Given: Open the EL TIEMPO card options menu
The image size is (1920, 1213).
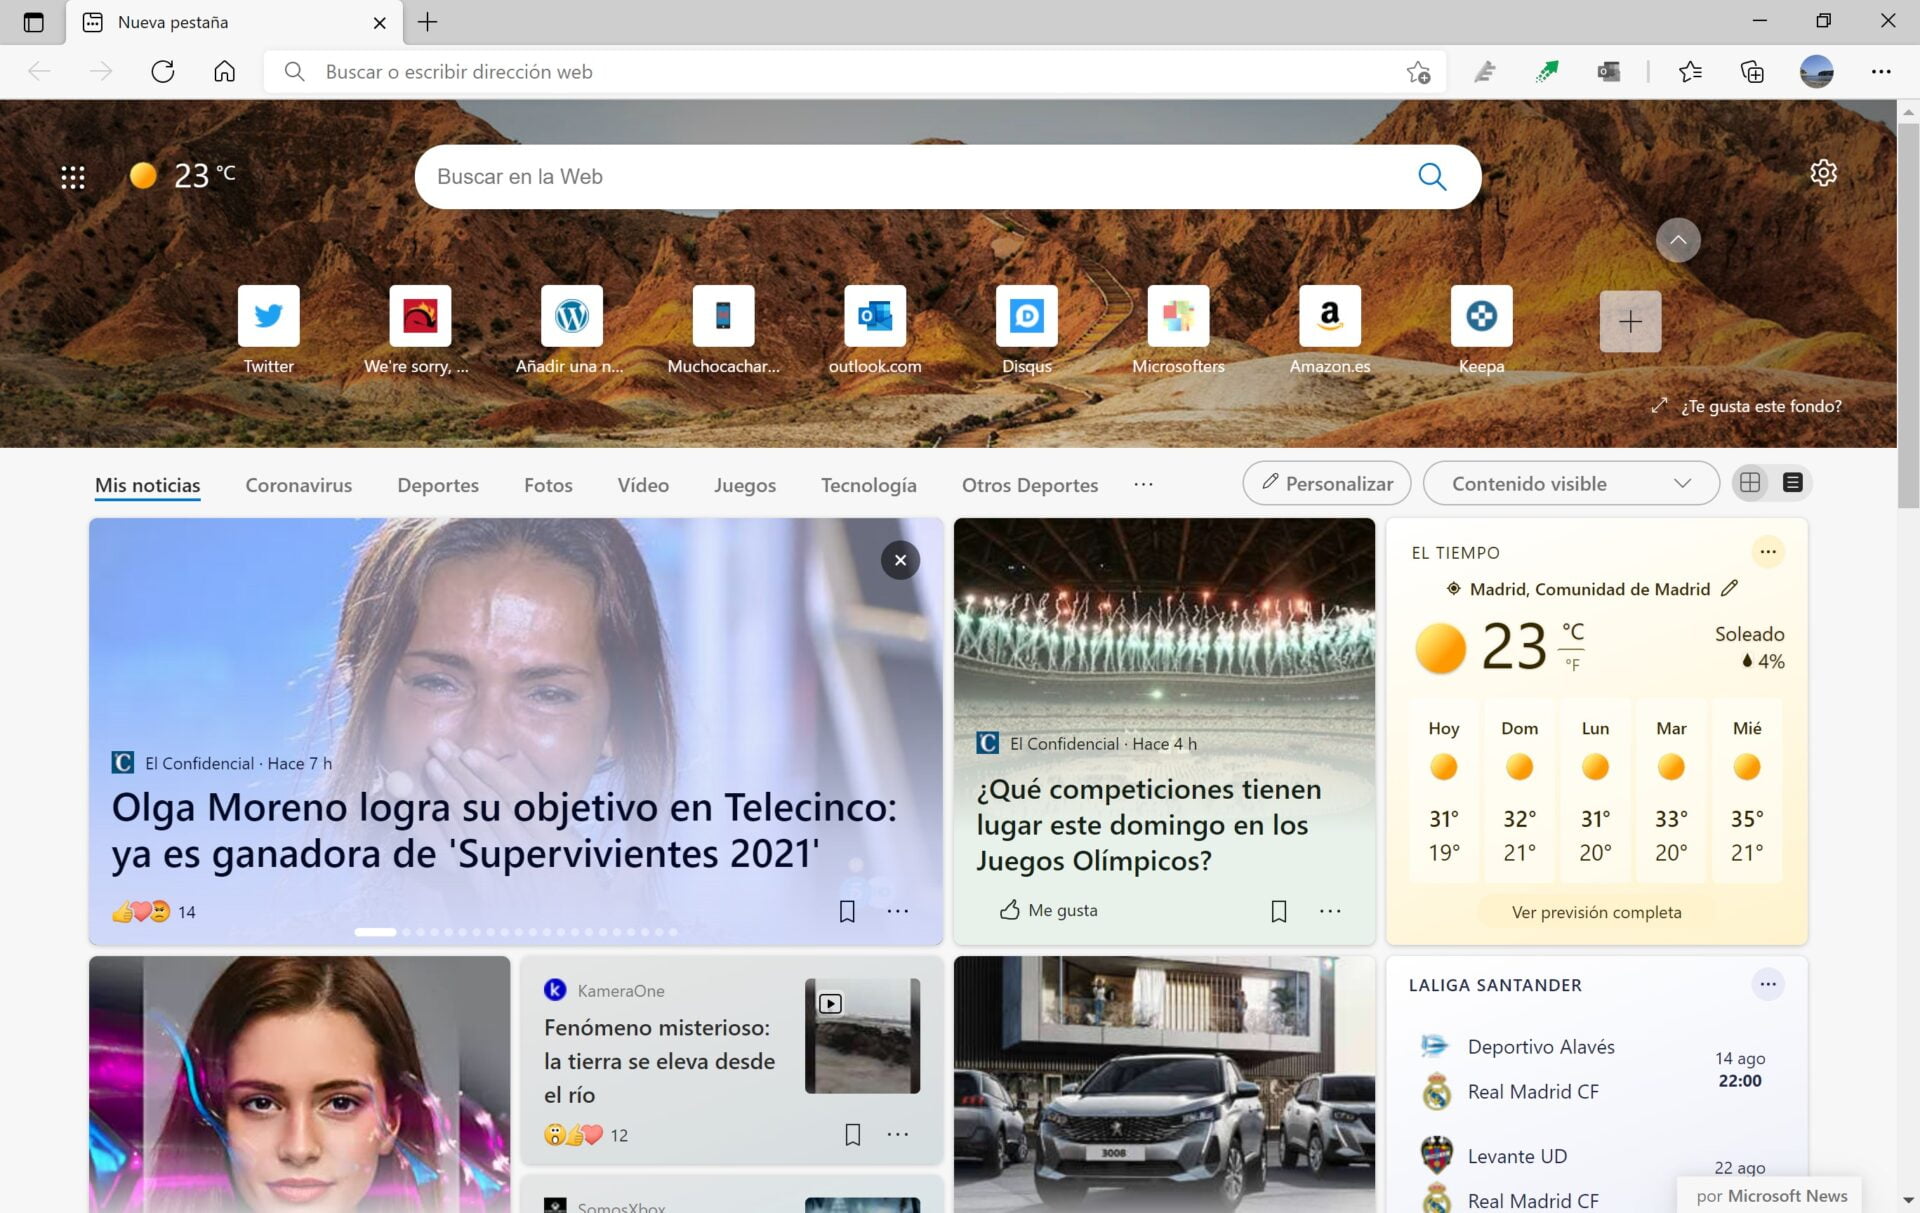Looking at the screenshot, I should click(1767, 551).
